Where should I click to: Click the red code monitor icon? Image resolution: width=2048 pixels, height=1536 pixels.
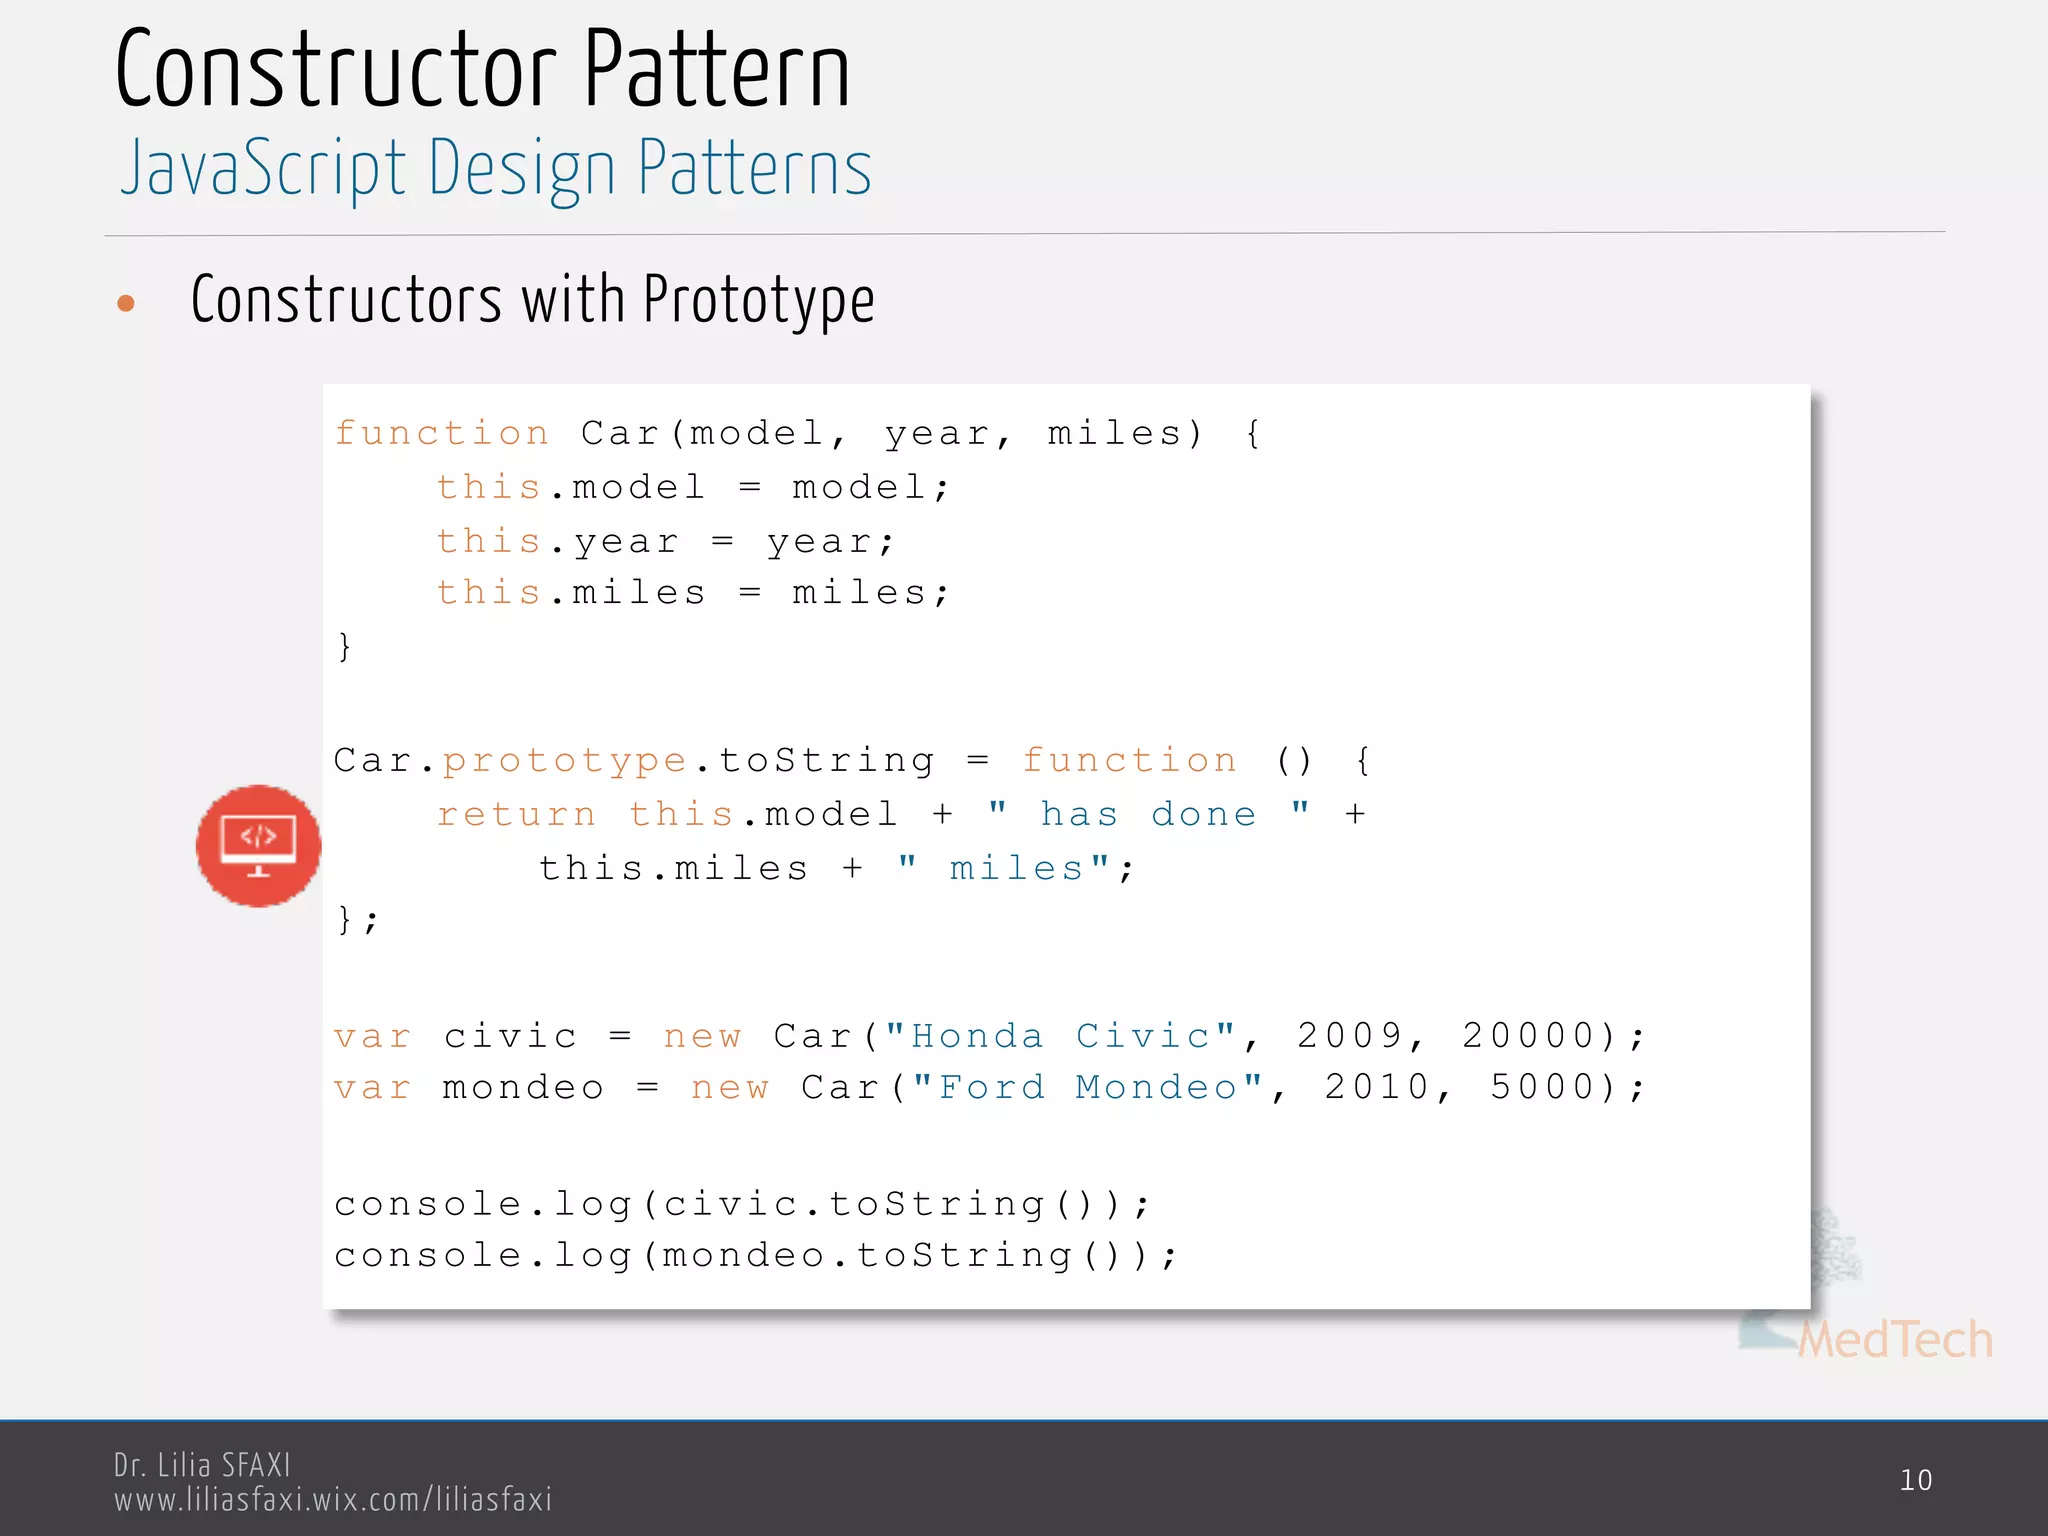pos(258,846)
